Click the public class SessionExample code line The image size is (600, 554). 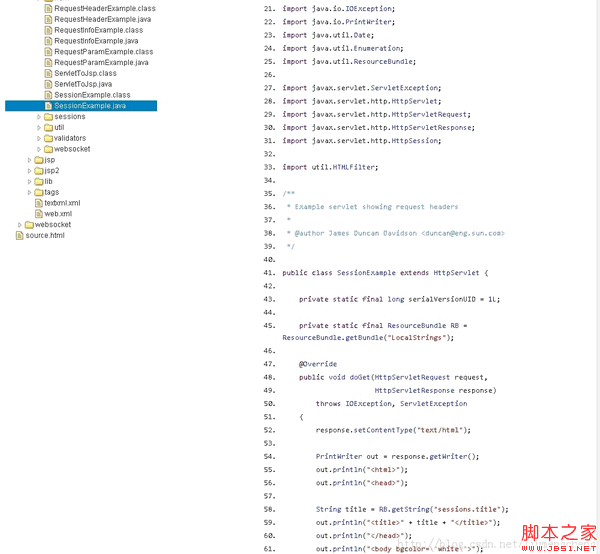pyautogui.click(x=385, y=272)
